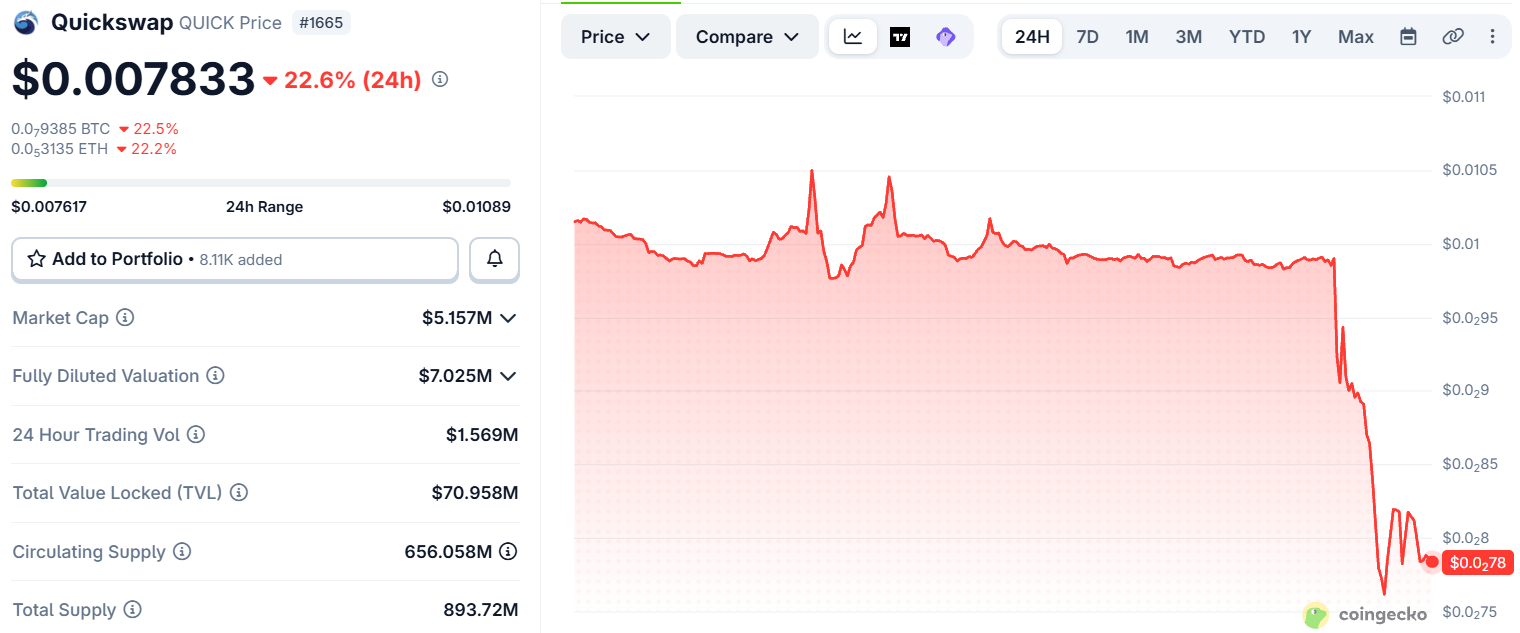The height and width of the screenshot is (633, 1520).
Task: Click the $70.958M TVL value
Action: point(475,493)
